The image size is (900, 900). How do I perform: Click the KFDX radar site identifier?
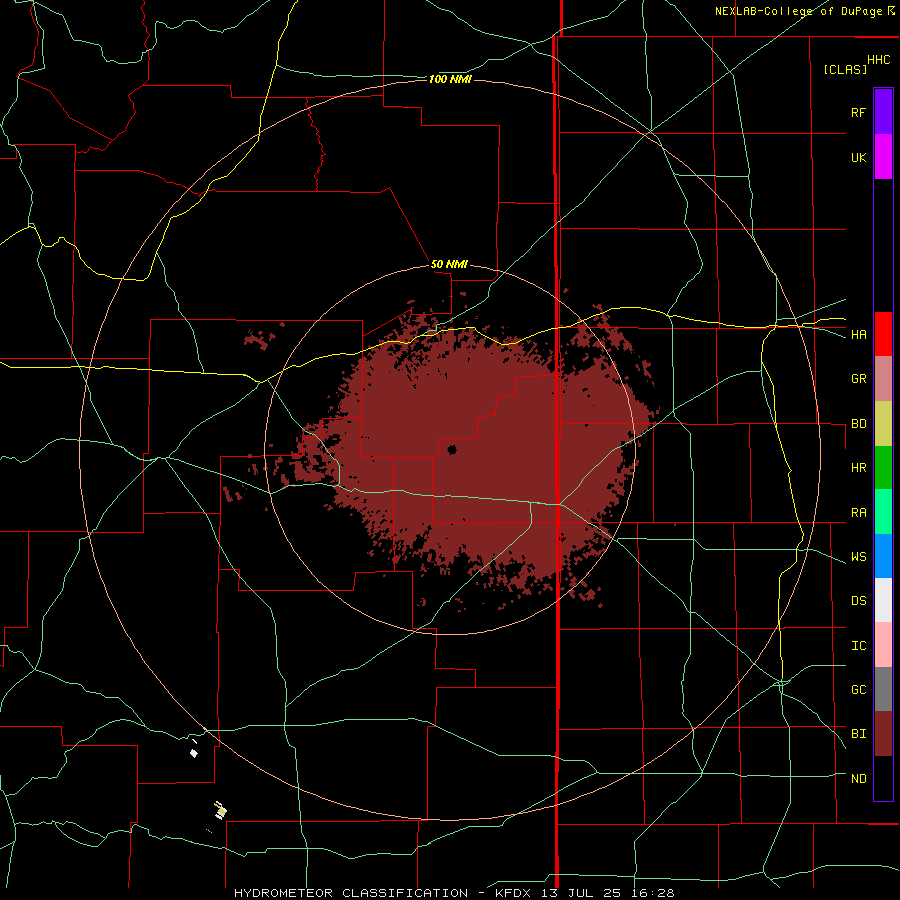click(515, 893)
